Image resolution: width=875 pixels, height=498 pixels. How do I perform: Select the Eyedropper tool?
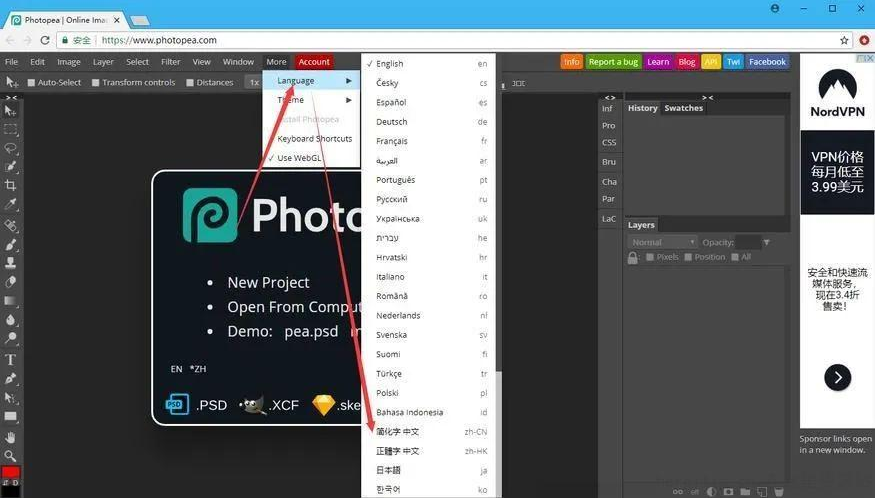point(11,204)
